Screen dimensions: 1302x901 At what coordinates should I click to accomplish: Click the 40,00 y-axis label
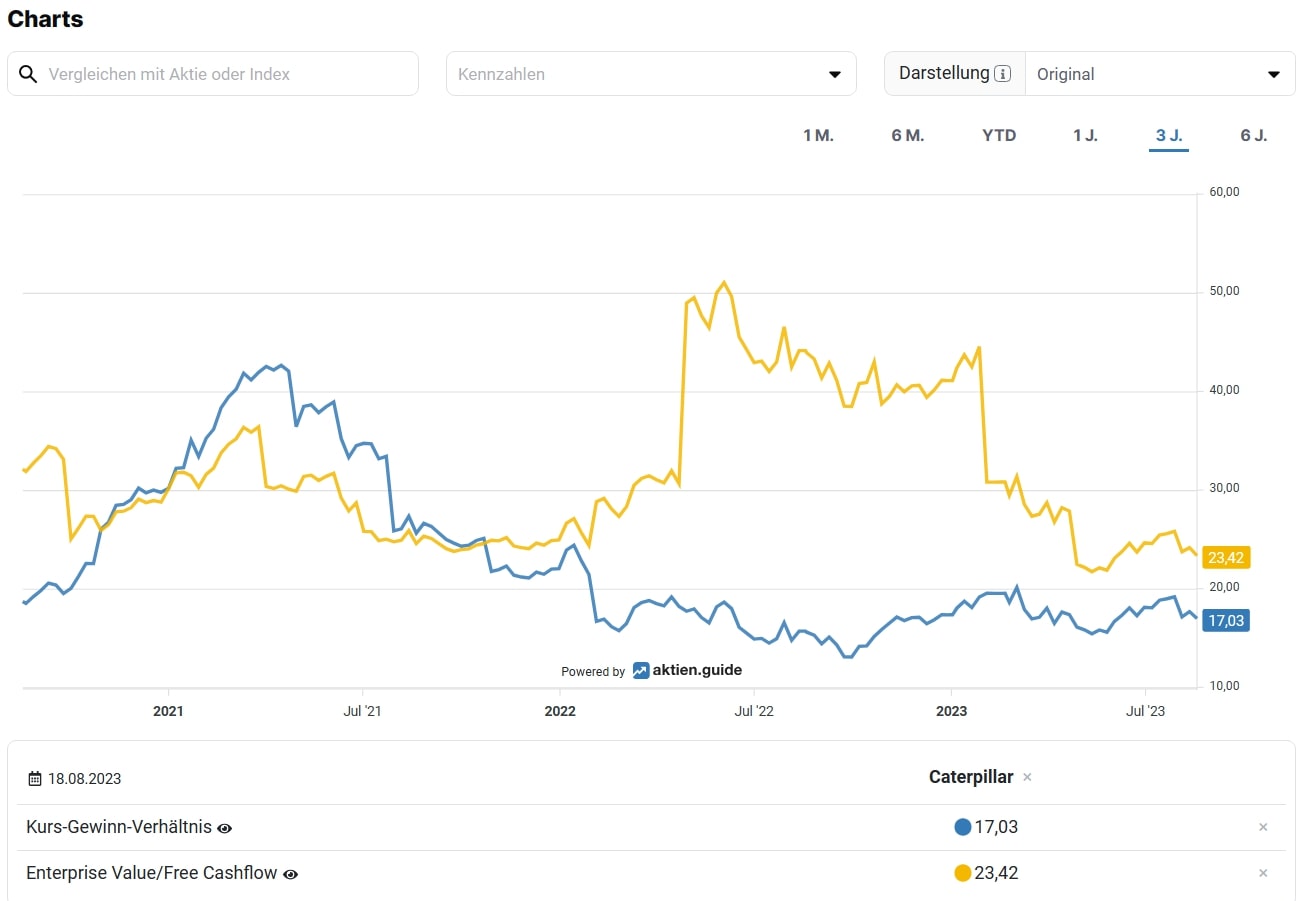(1224, 390)
